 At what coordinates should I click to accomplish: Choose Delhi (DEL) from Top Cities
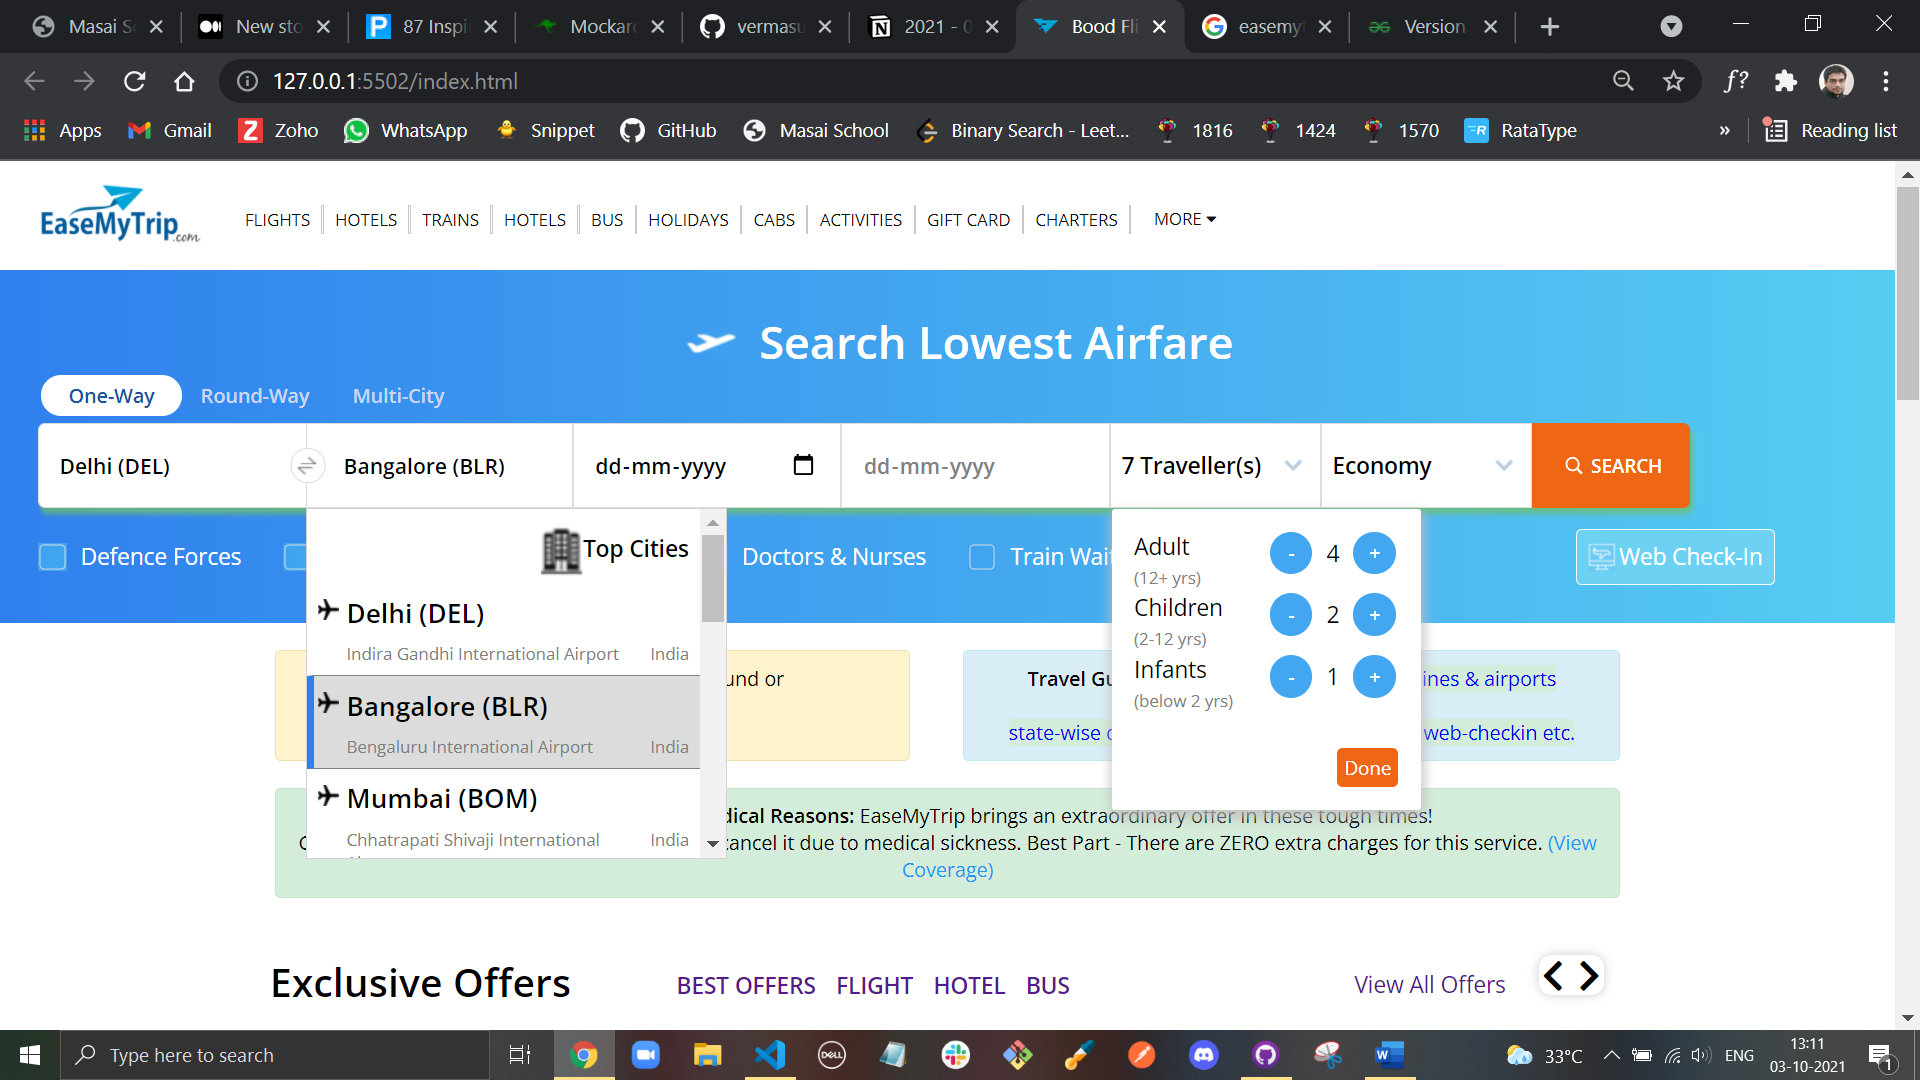(503, 630)
